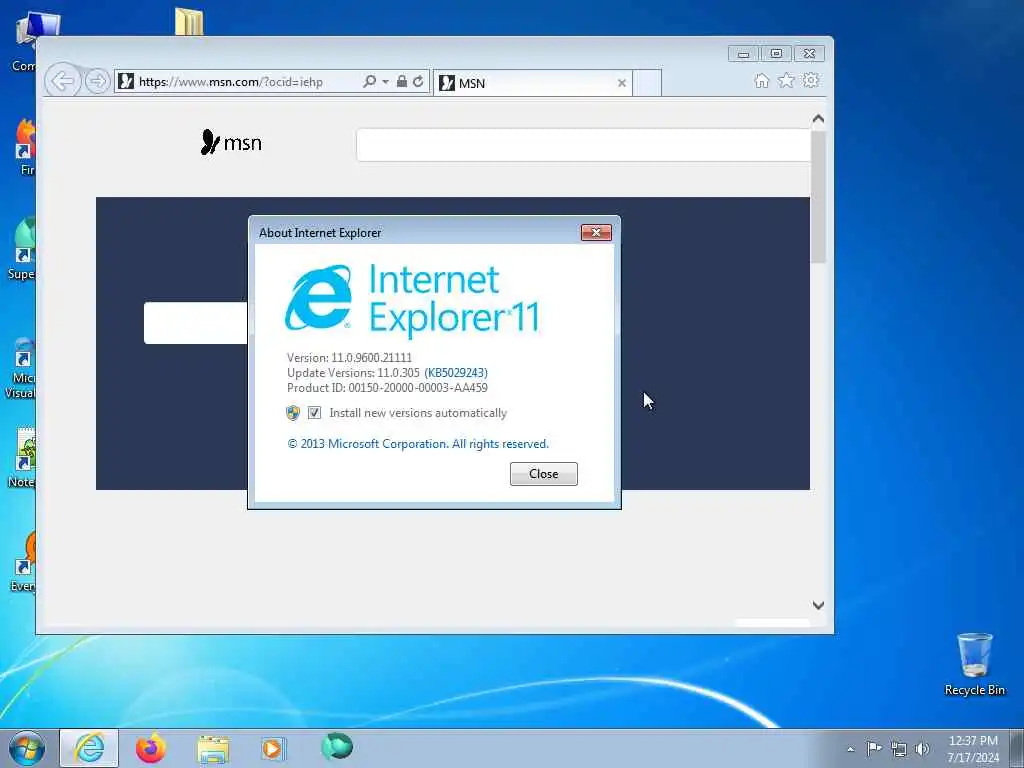The height and width of the screenshot is (768, 1024).
Task: Toggle Install new versions automatically checkbox
Action: pyautogui.click(x=314, y=413)
